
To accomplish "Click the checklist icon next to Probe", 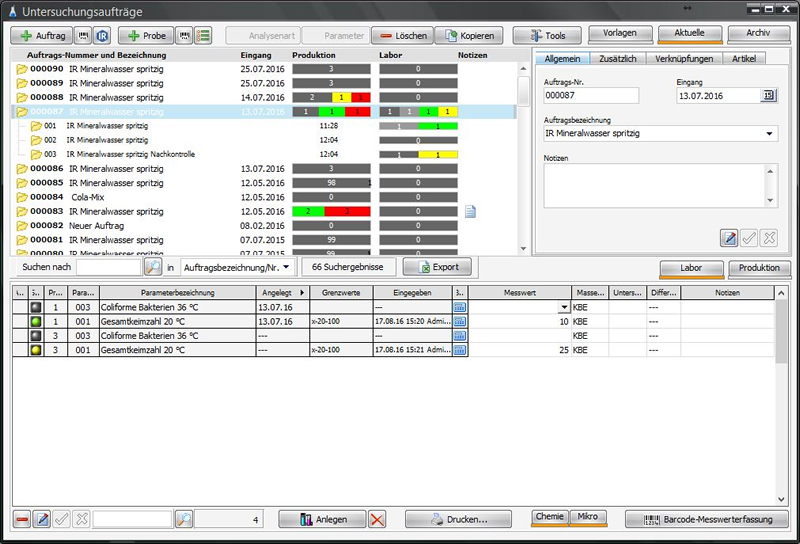I will pos(203,35).
